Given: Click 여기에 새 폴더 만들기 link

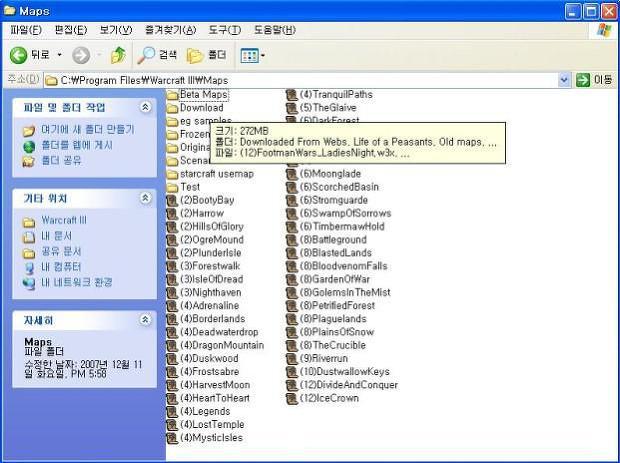Looking at the screenshot, I should pyautogui.click(x=88, y=129).
